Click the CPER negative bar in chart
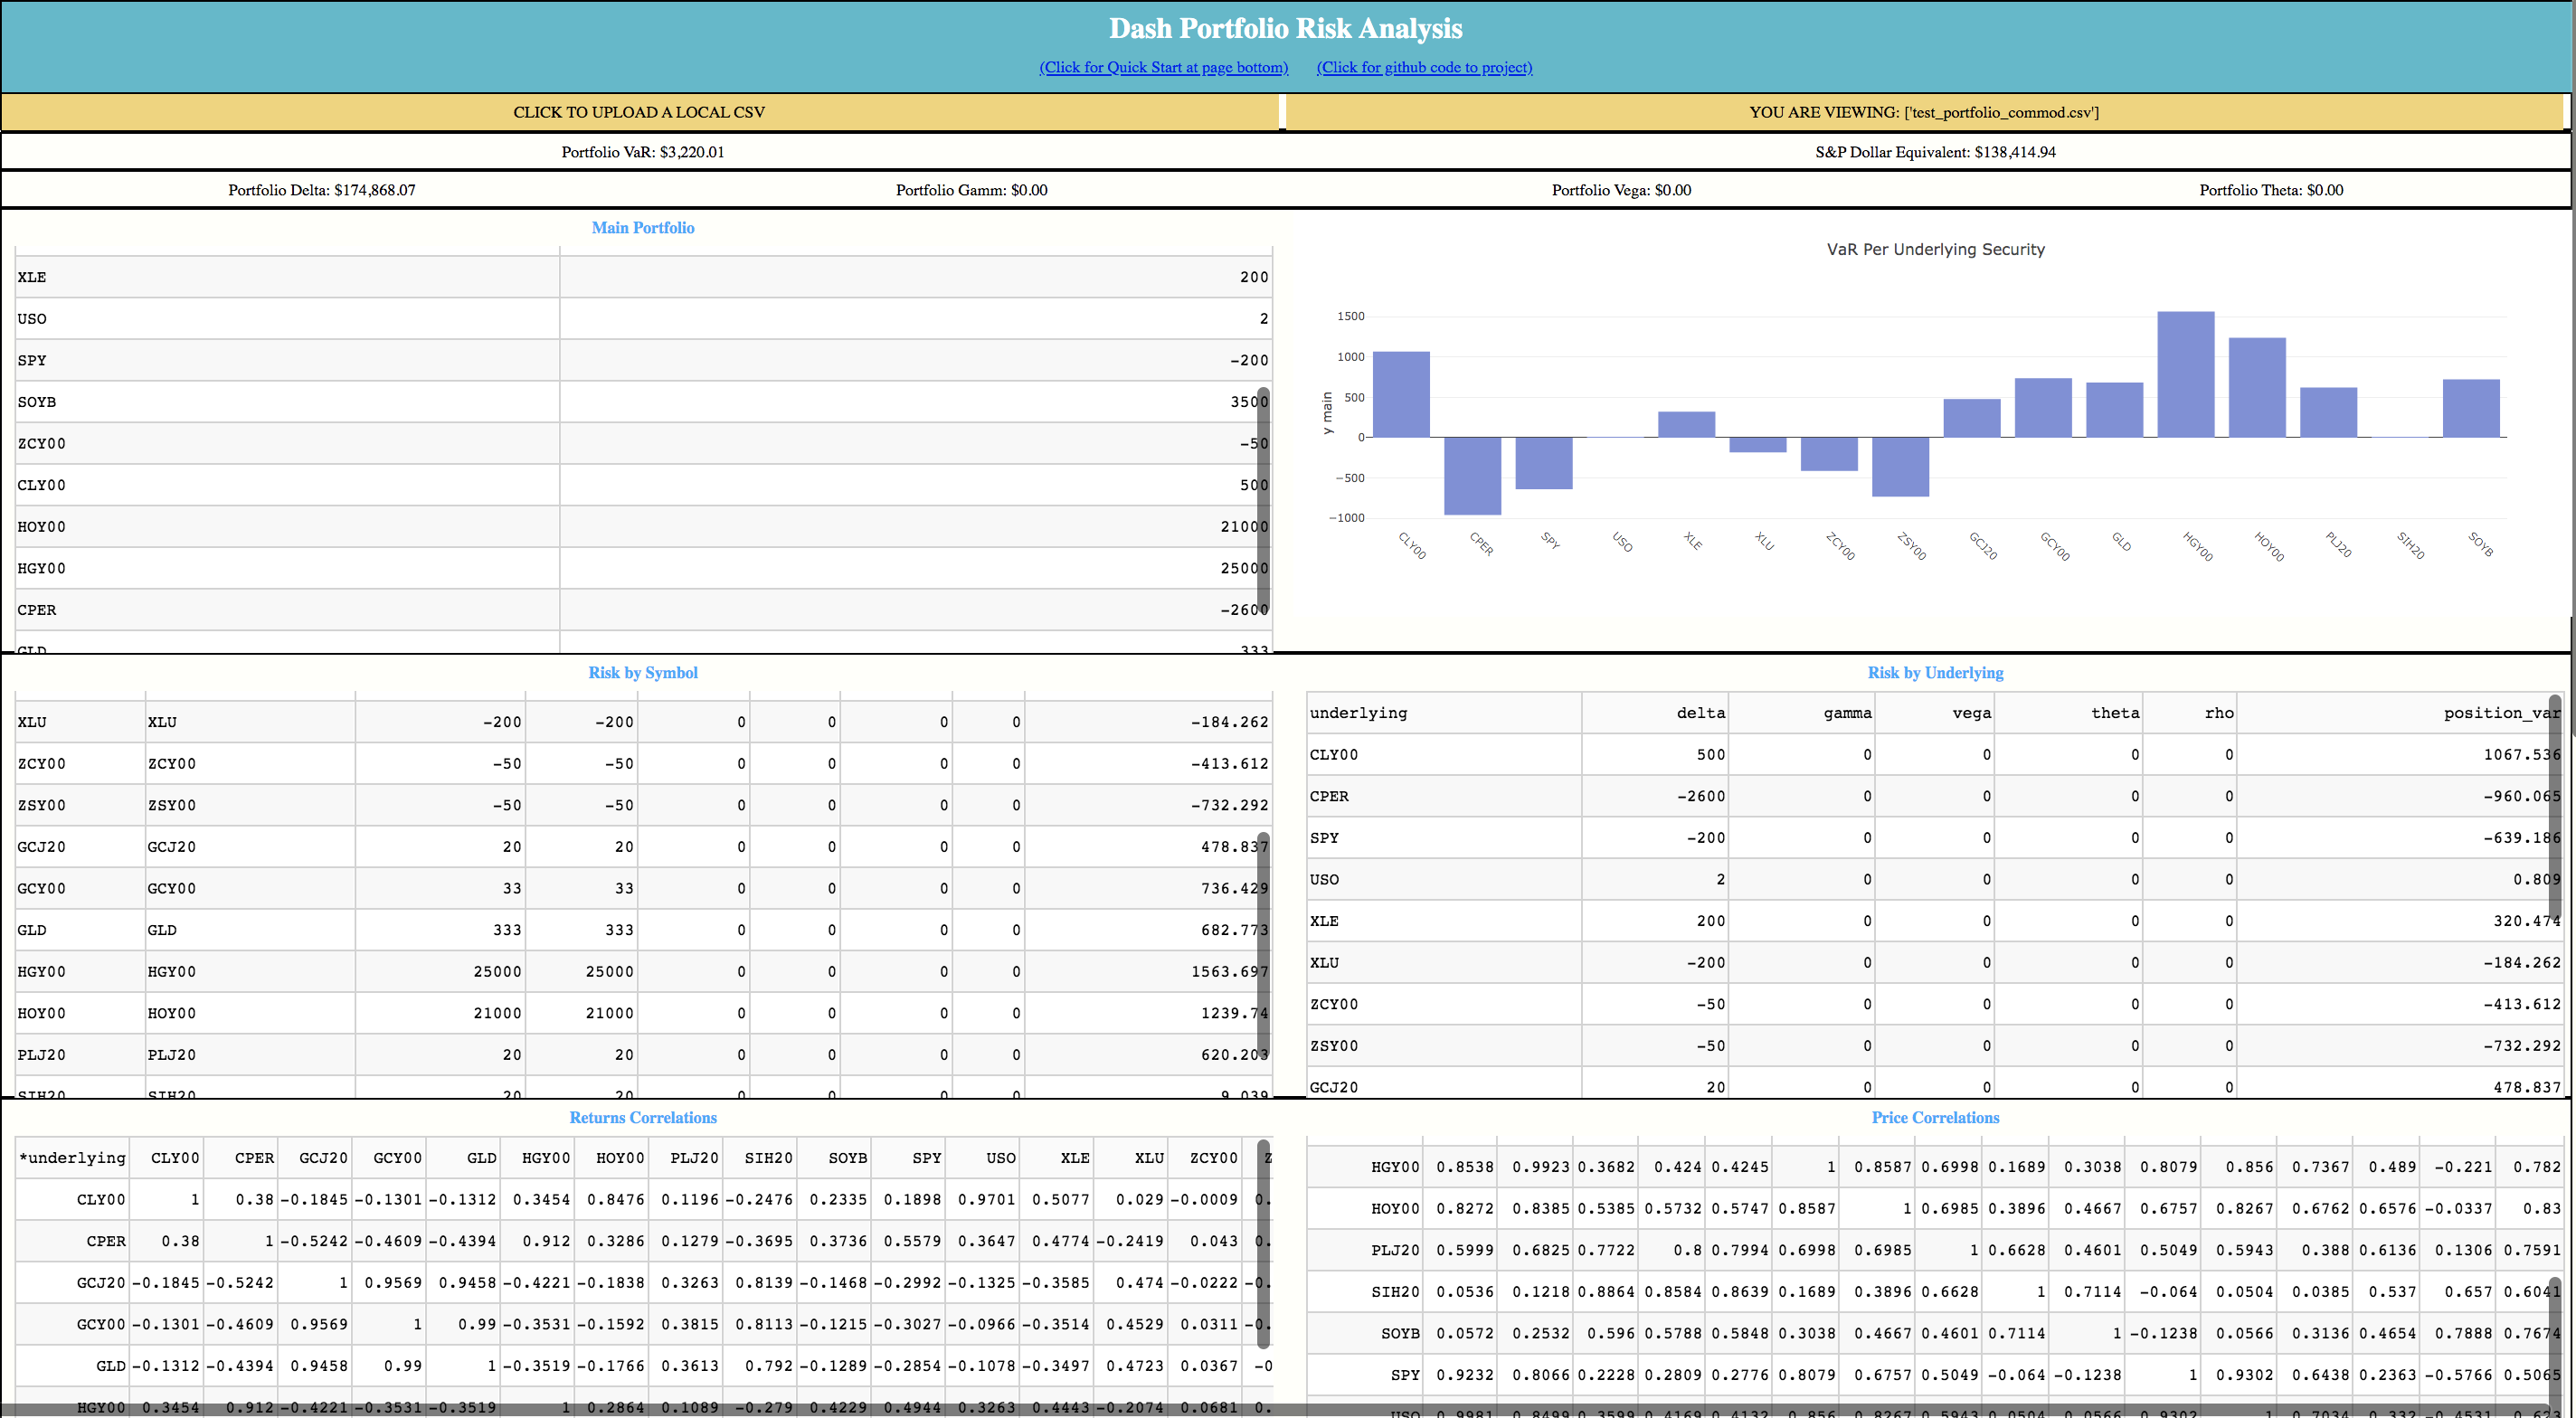The width and height of the screenshot is (2576, 1418). coord(1472,476)
